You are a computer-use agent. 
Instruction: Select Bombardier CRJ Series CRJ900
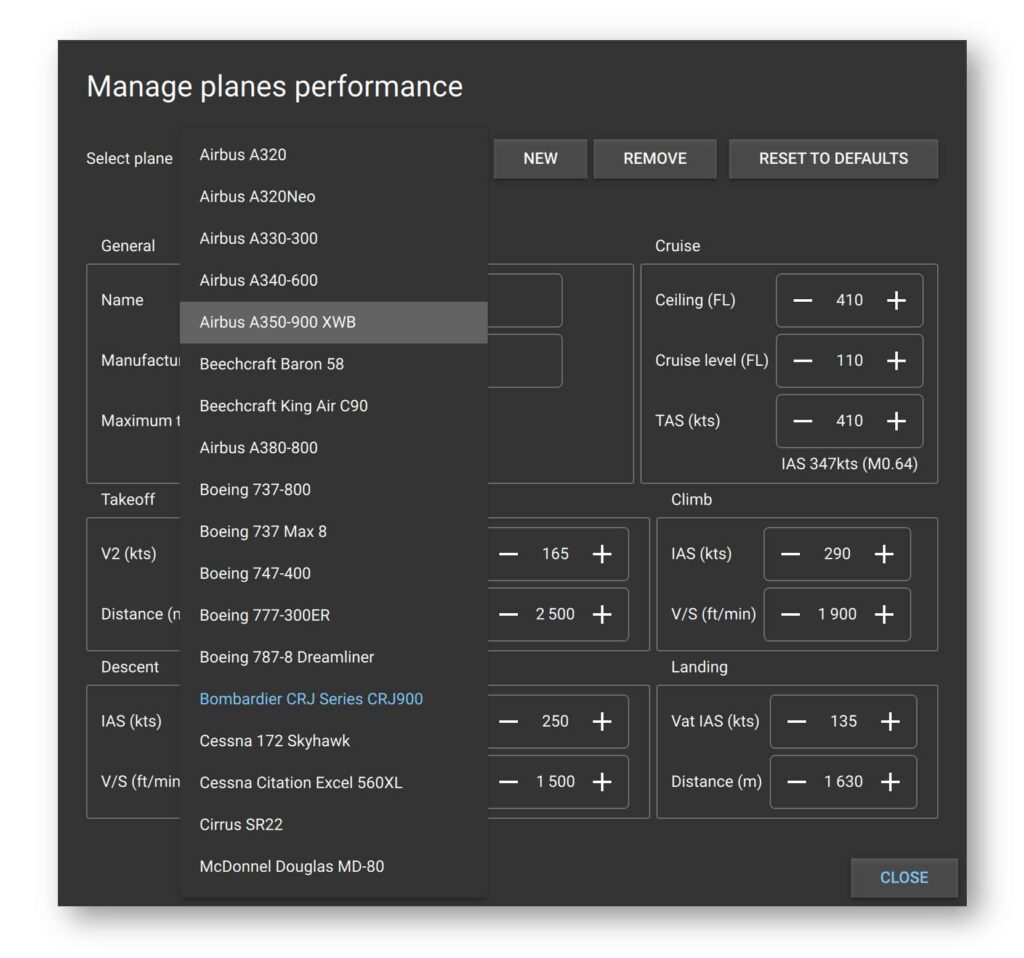[334, 699]
